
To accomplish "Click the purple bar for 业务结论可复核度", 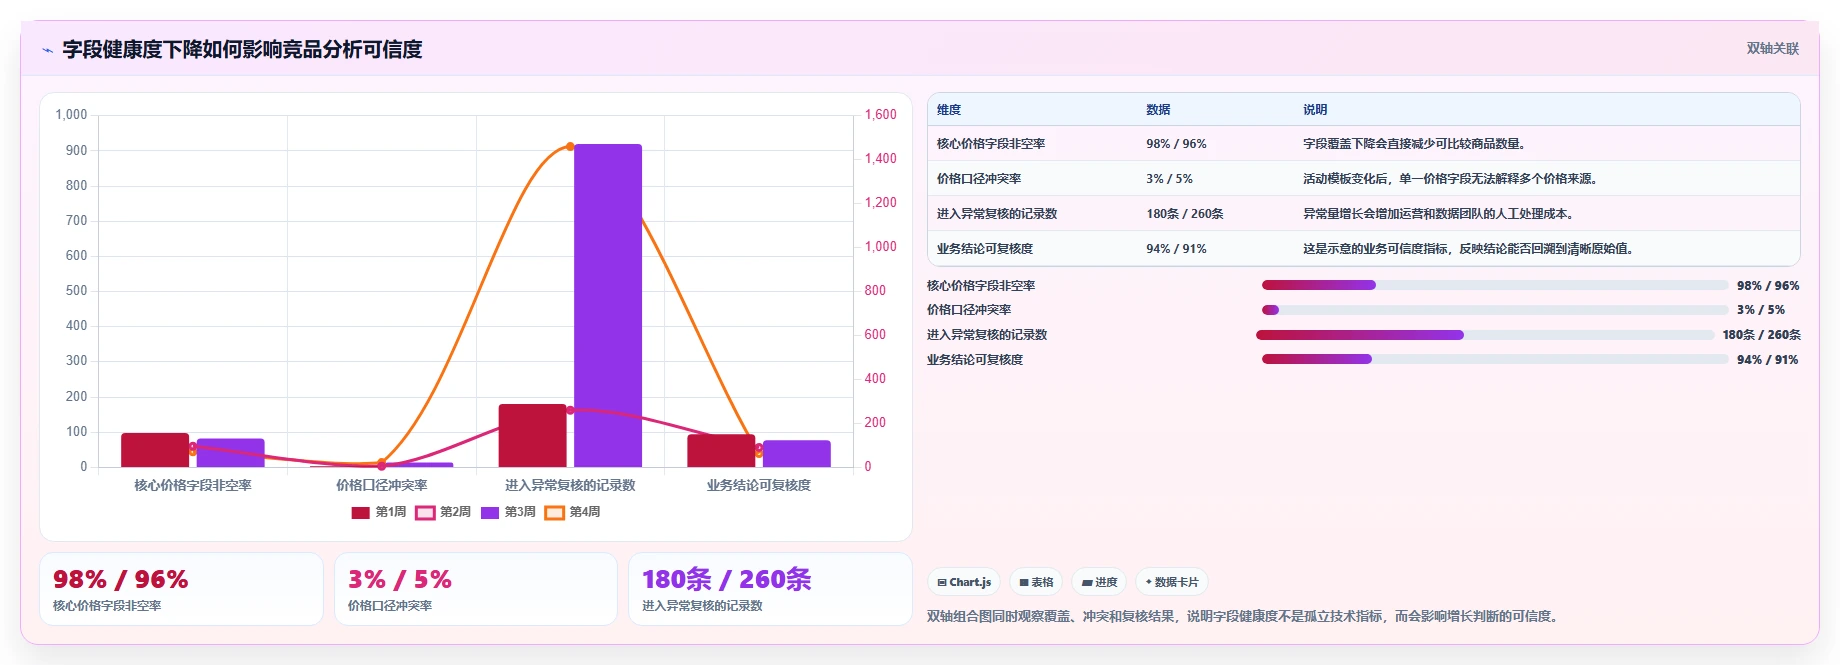I will point(796,453).
